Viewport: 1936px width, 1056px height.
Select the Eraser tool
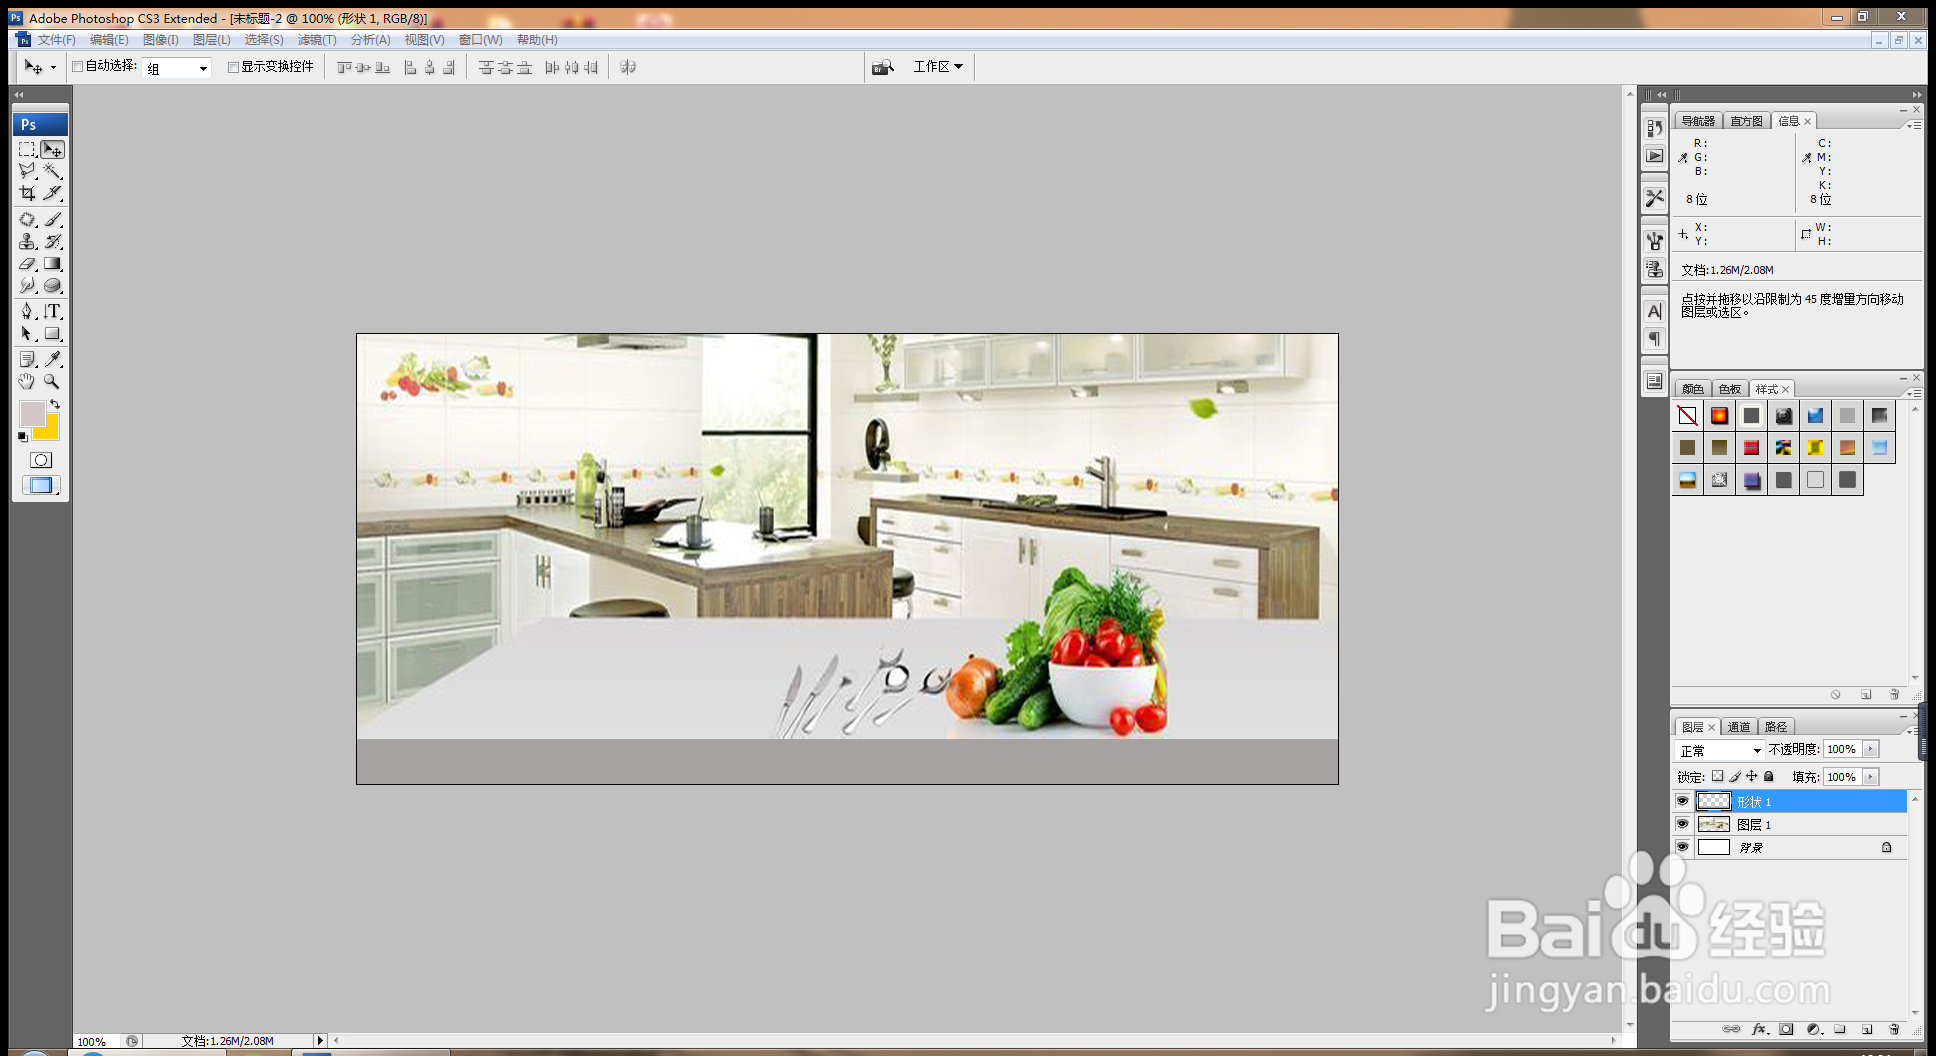coord(28,264)
